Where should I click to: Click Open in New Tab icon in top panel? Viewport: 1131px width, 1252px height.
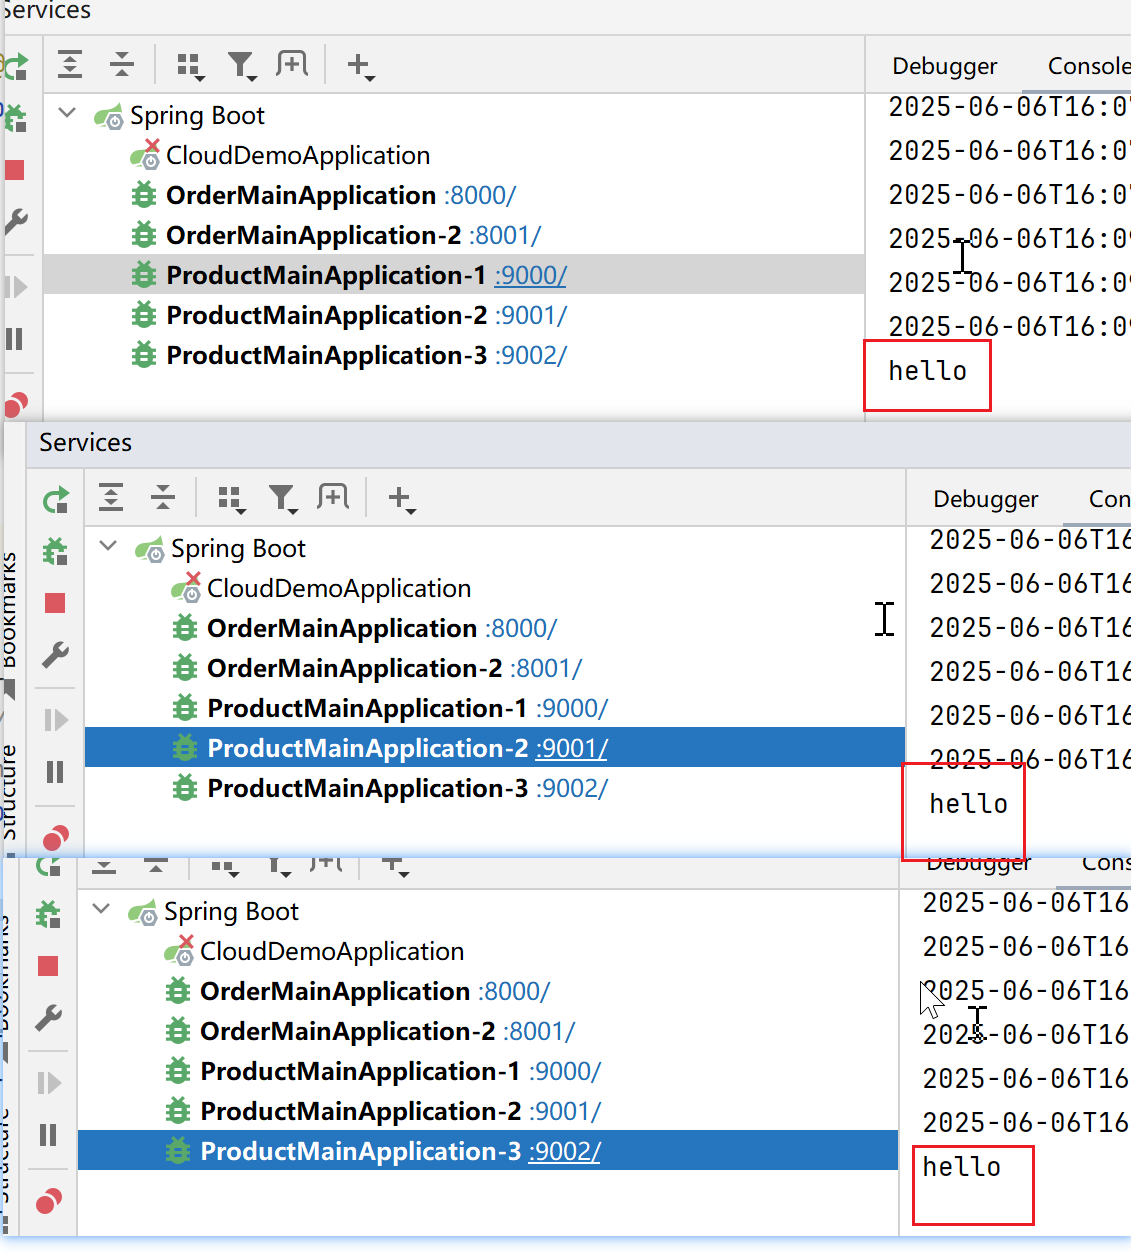pyautogui.click(x=292, y=65)
